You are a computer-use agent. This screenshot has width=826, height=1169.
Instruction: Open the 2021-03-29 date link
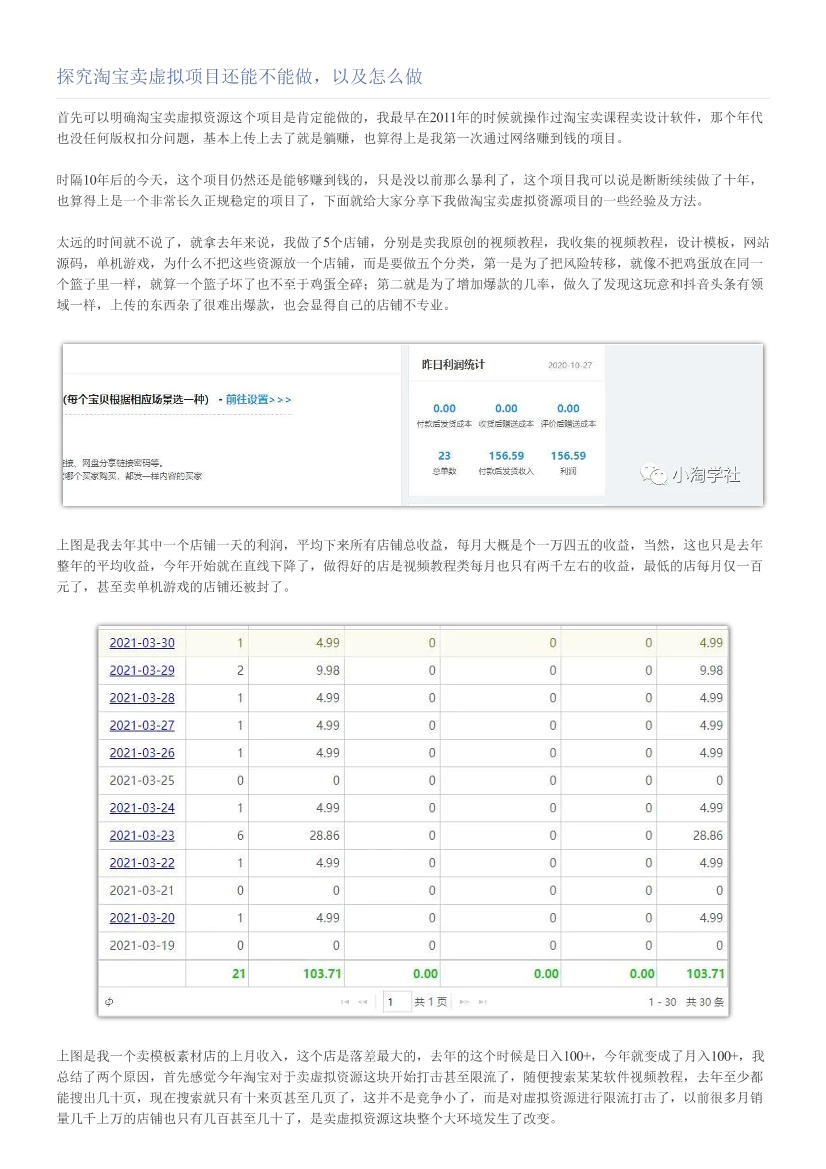[142, 670]
